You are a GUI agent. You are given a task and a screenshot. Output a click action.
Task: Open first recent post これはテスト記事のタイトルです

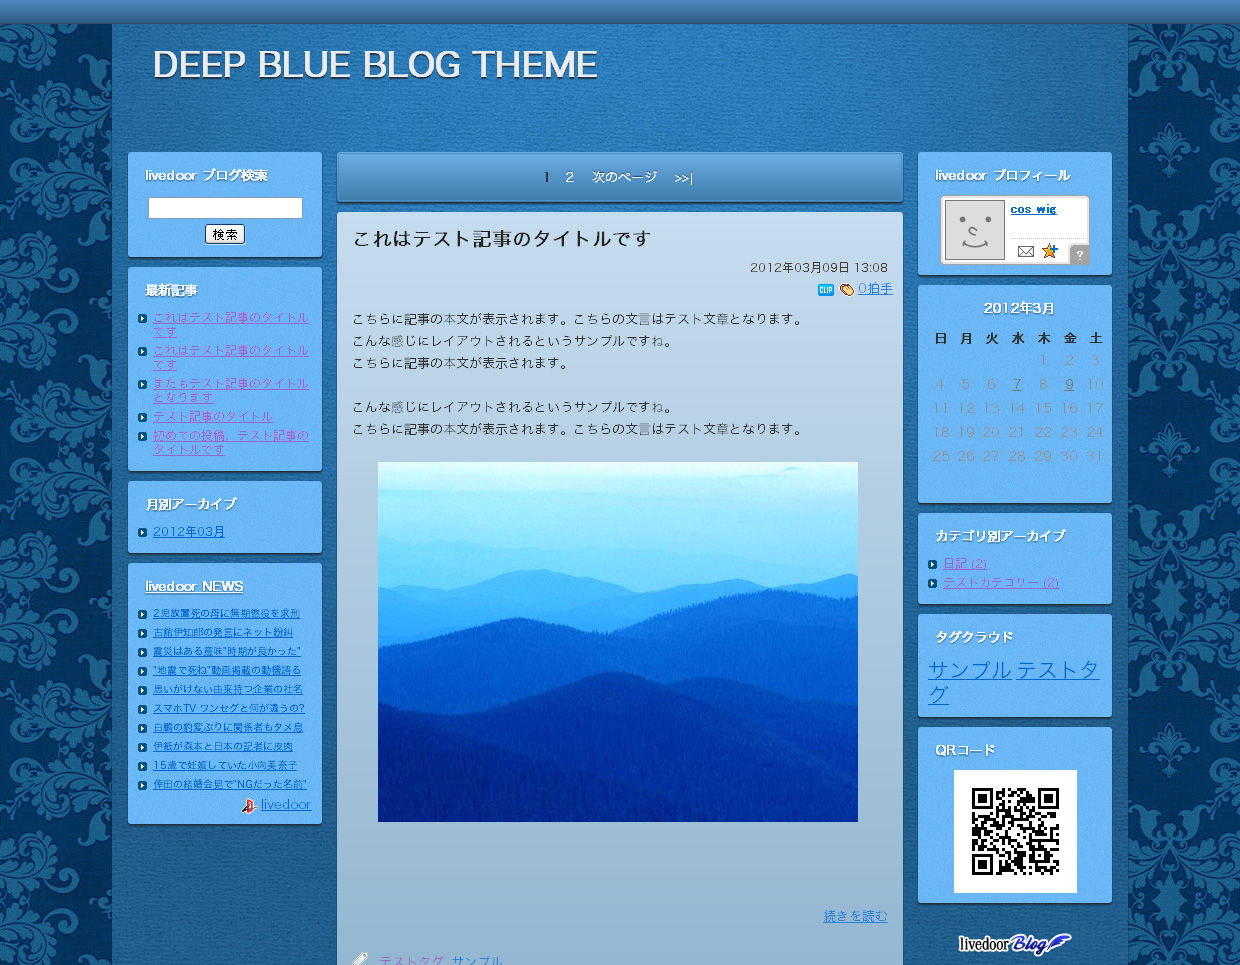tap(230, 324)
